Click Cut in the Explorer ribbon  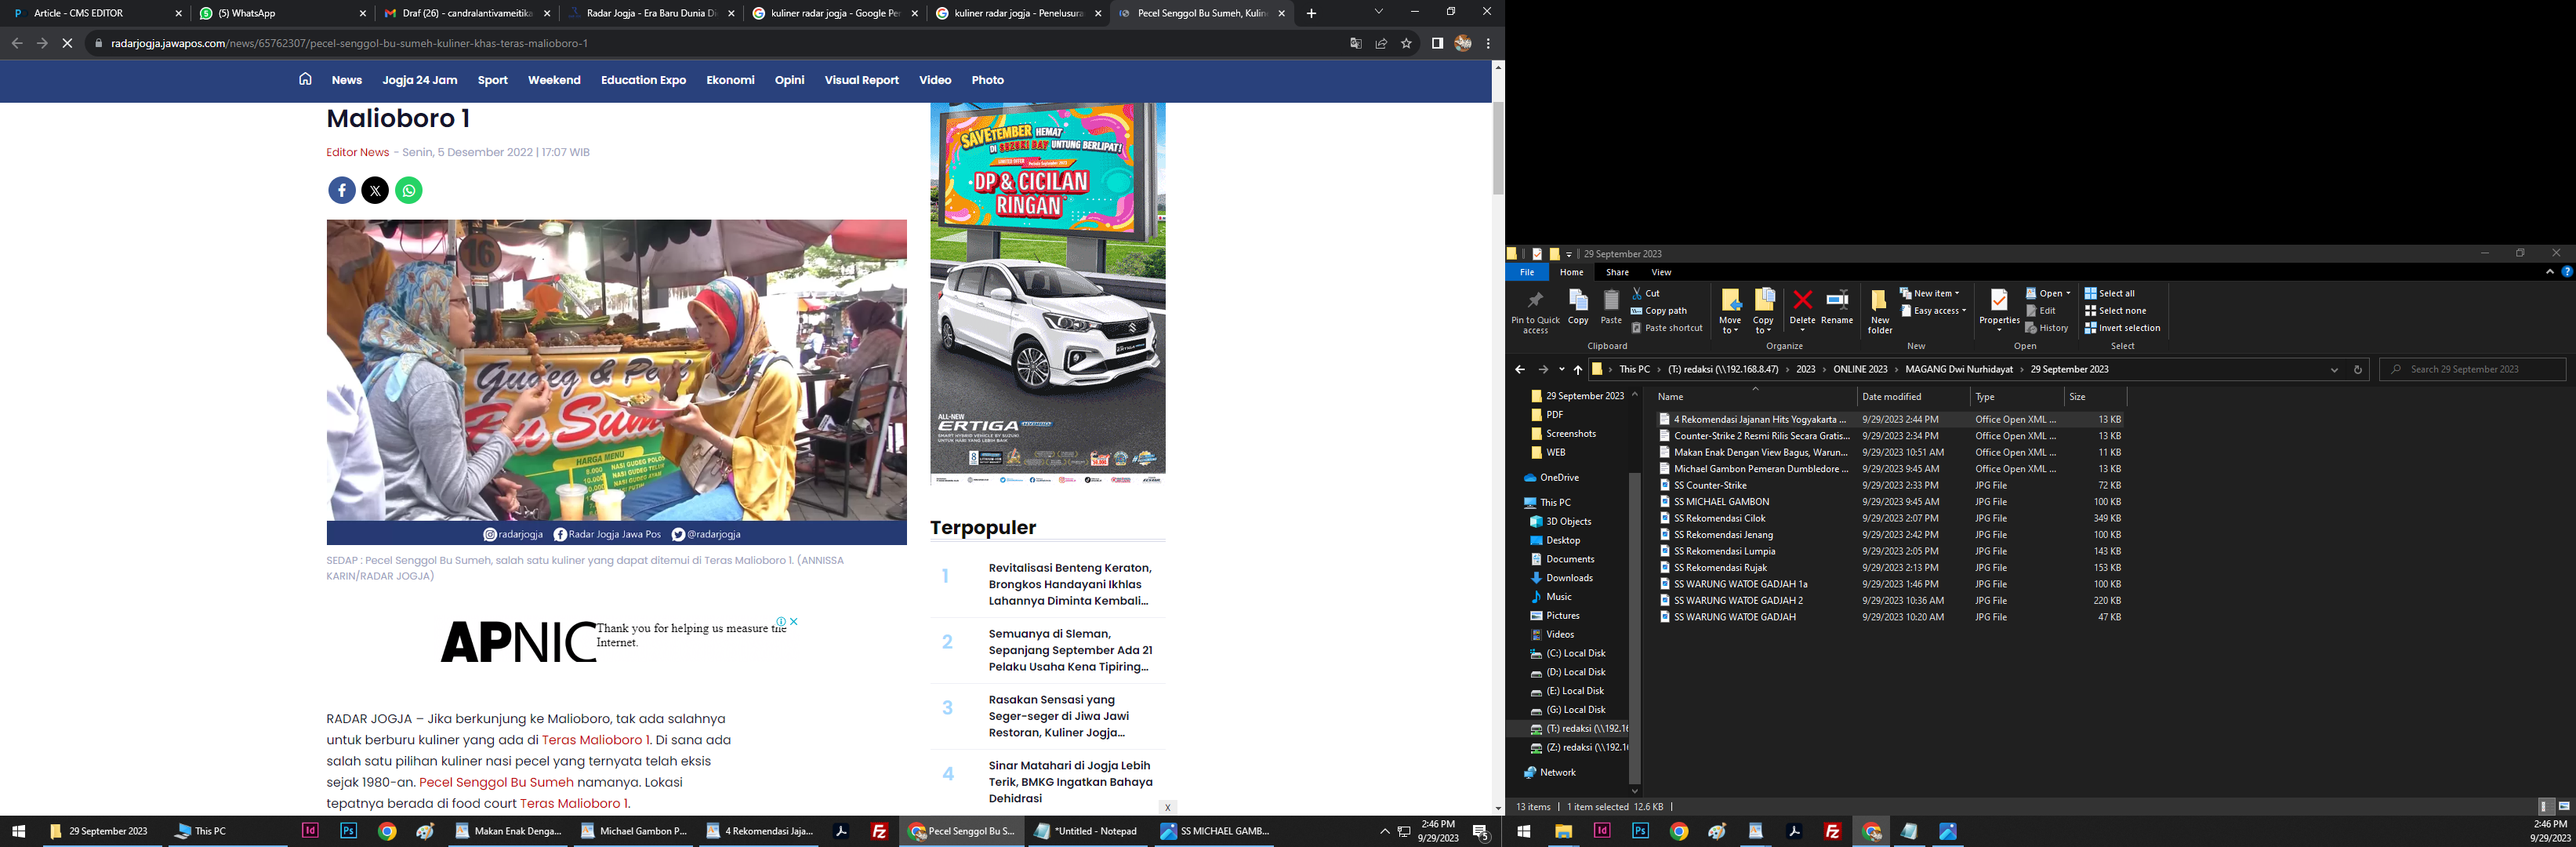pos(1645,293)
